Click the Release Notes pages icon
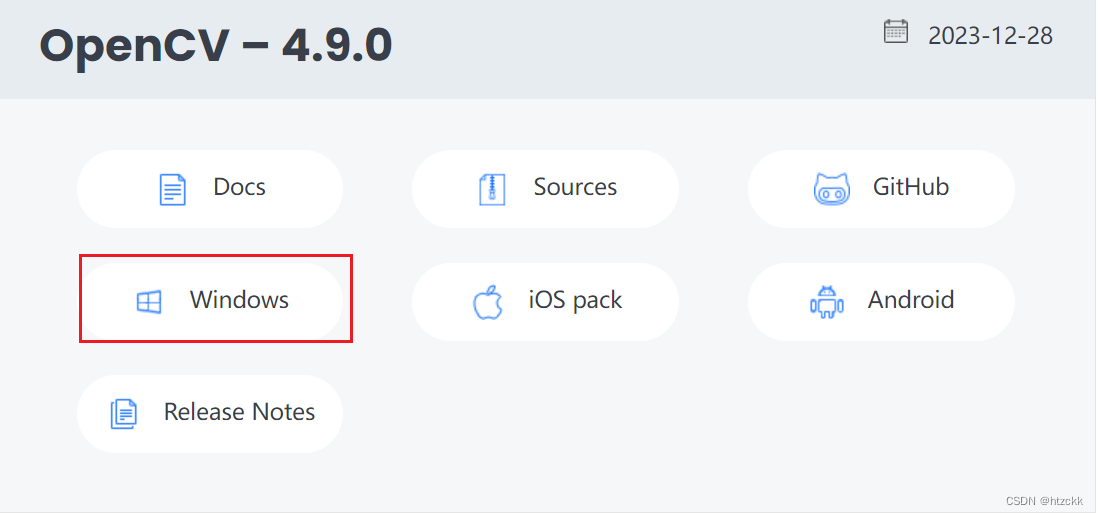Viewport: 1098px width, 515px height. (x=124, y=414)
